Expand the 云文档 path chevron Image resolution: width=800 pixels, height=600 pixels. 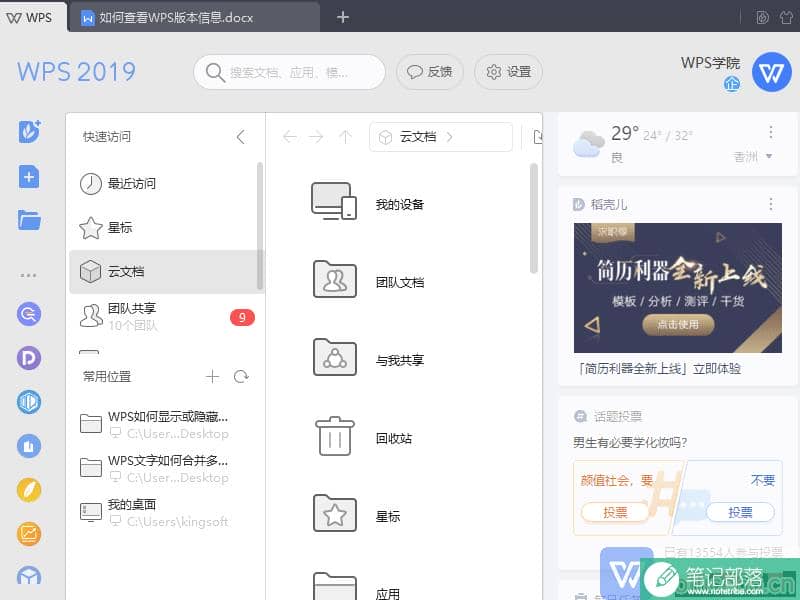point(449,137)
